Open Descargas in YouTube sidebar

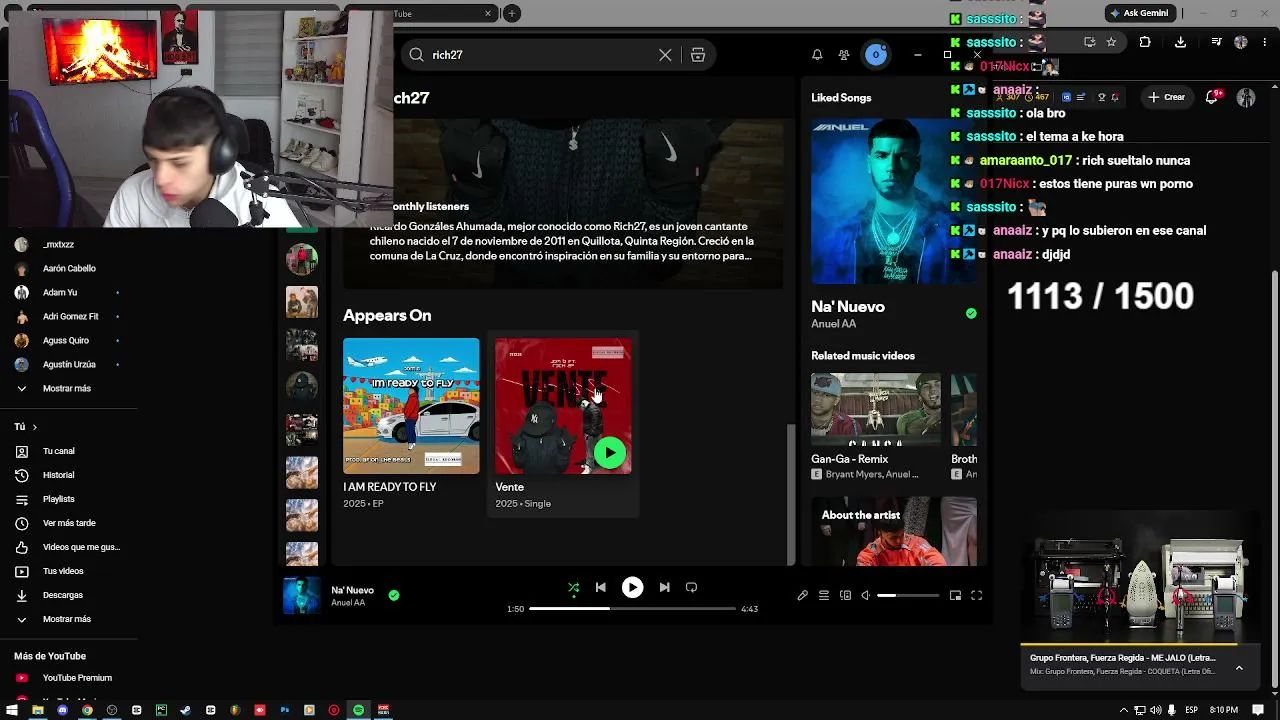pos(63,595)
